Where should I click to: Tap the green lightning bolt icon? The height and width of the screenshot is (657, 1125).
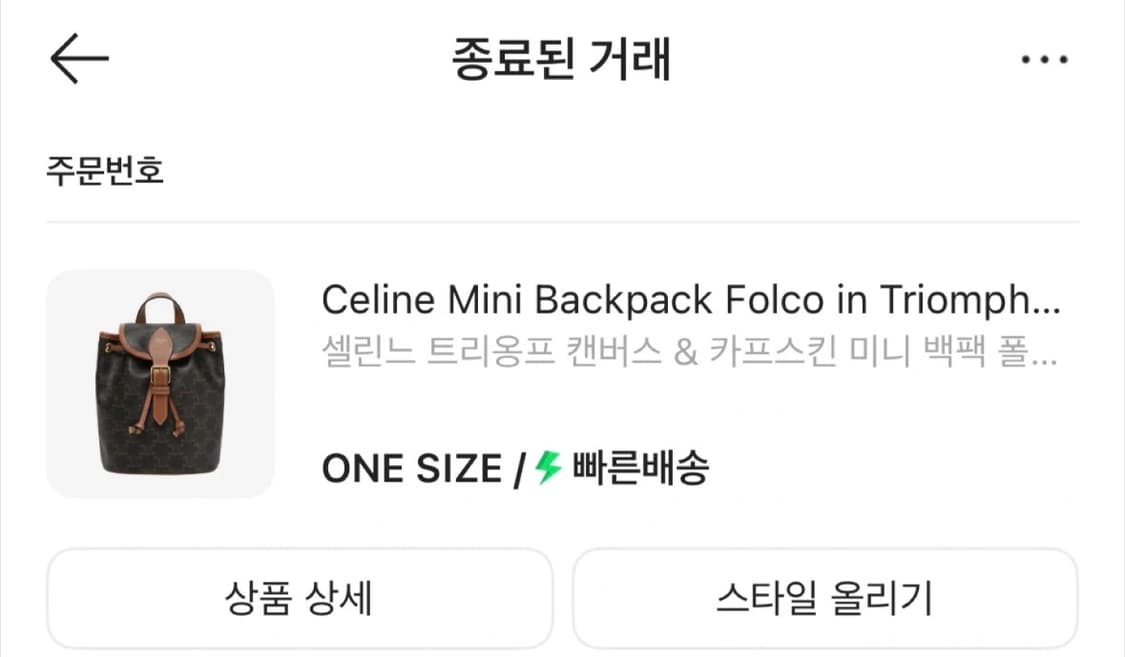point(548,467)
